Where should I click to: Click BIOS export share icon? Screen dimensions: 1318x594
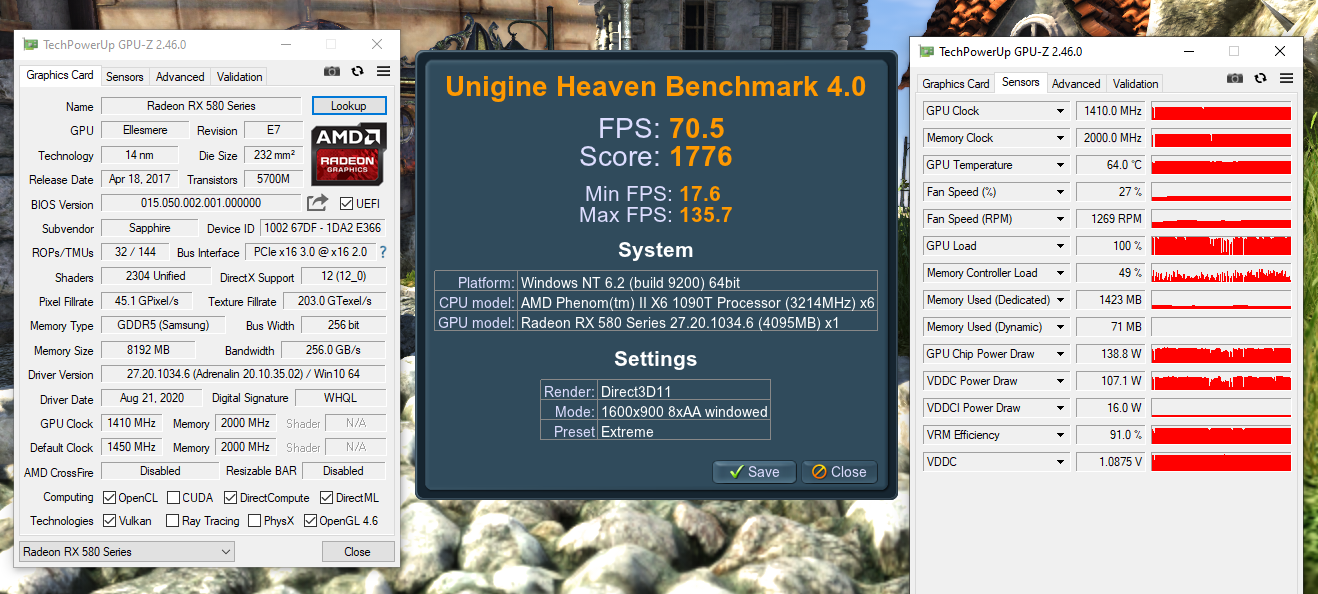[317, 203]
